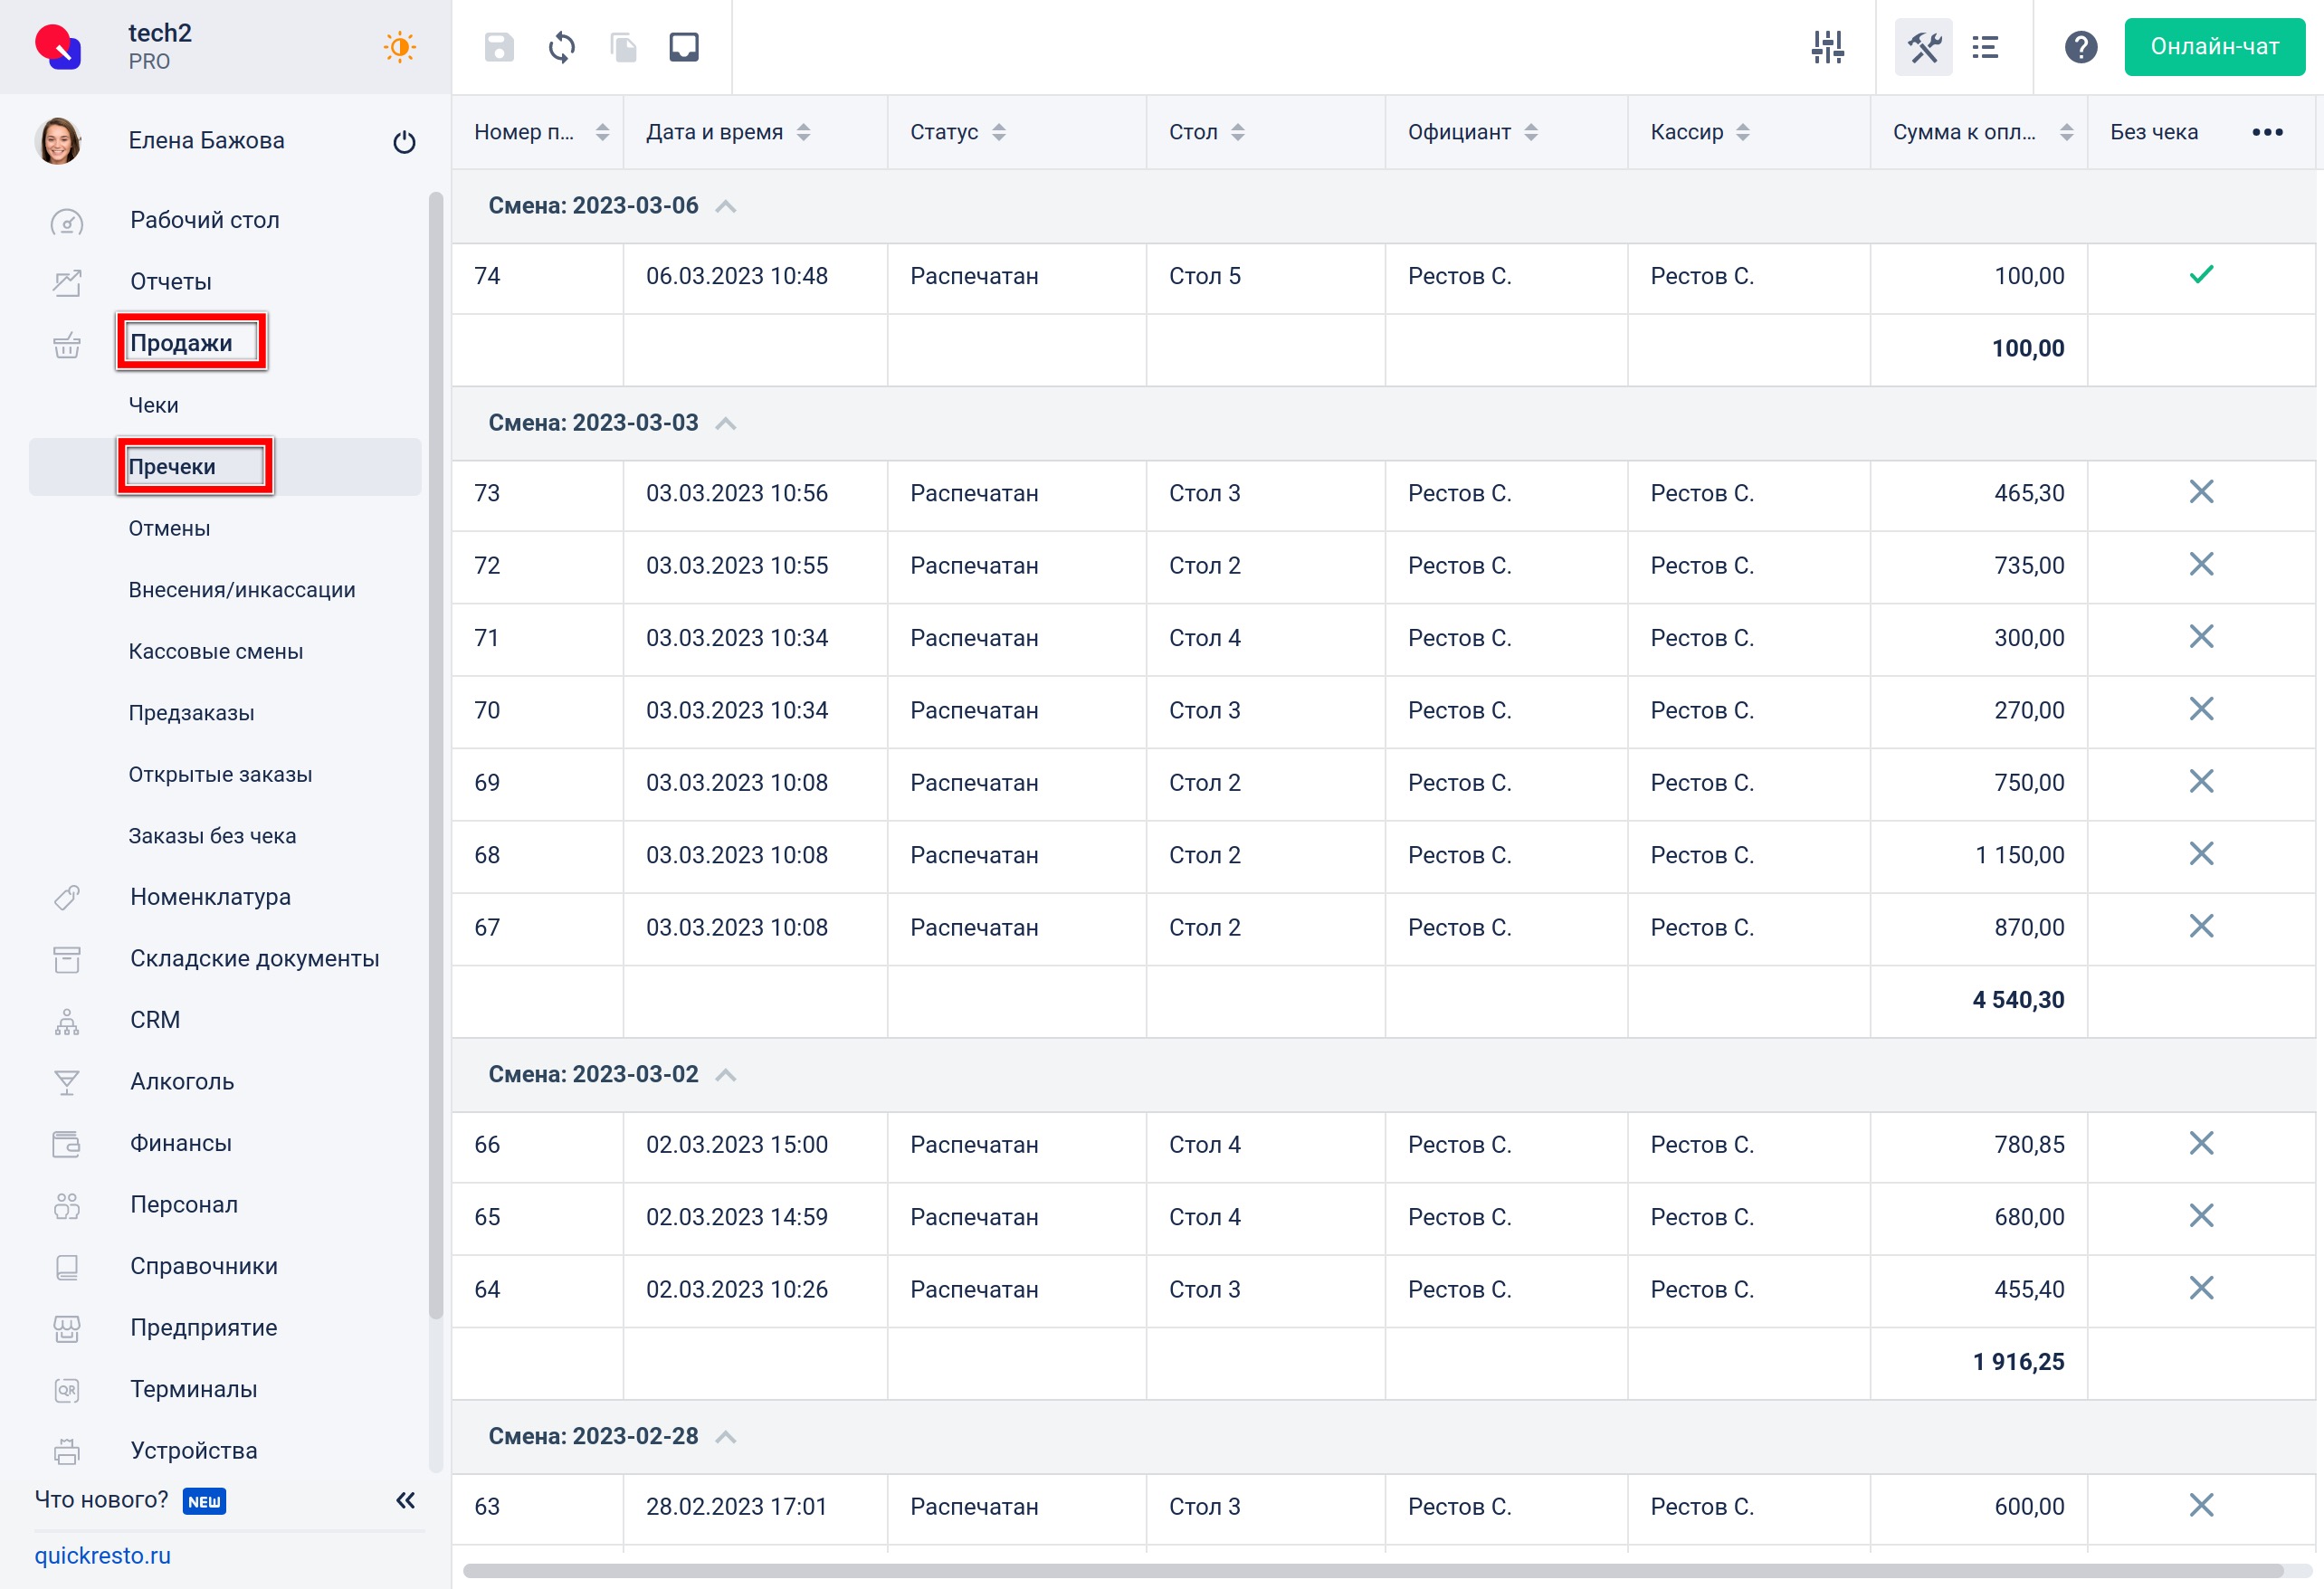
Task: Collapse the Смена: 2023-03-03 group
Action: 726,423
